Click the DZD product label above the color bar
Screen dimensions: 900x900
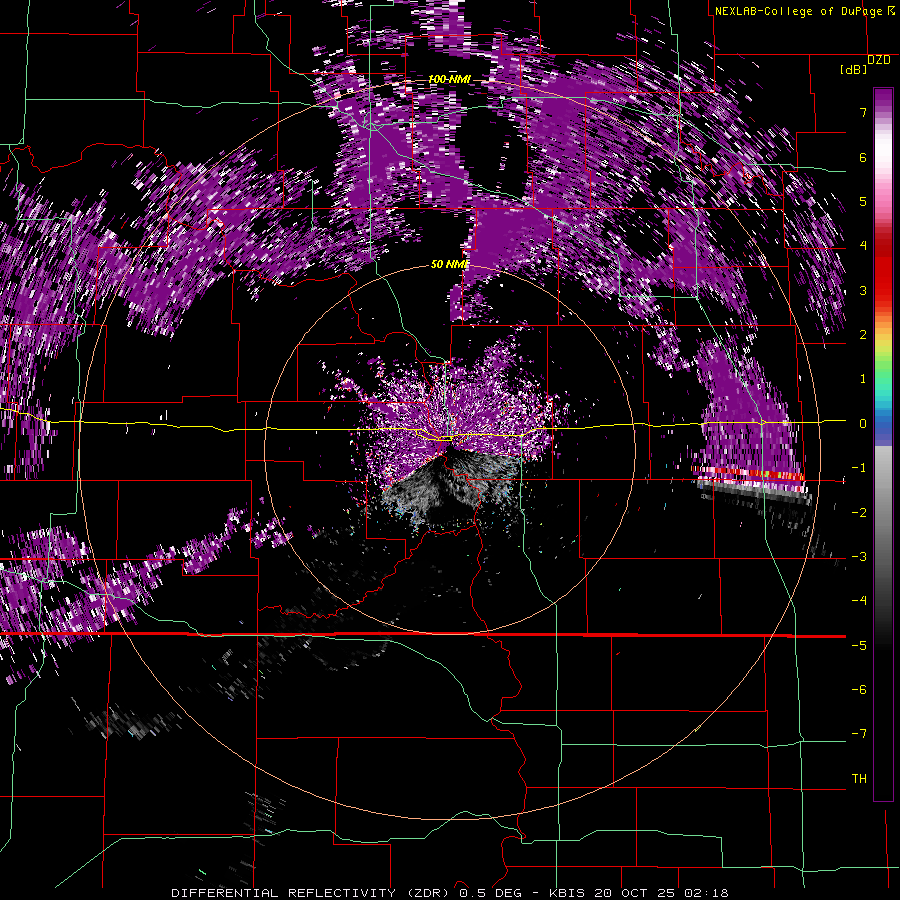pos(879,60)
